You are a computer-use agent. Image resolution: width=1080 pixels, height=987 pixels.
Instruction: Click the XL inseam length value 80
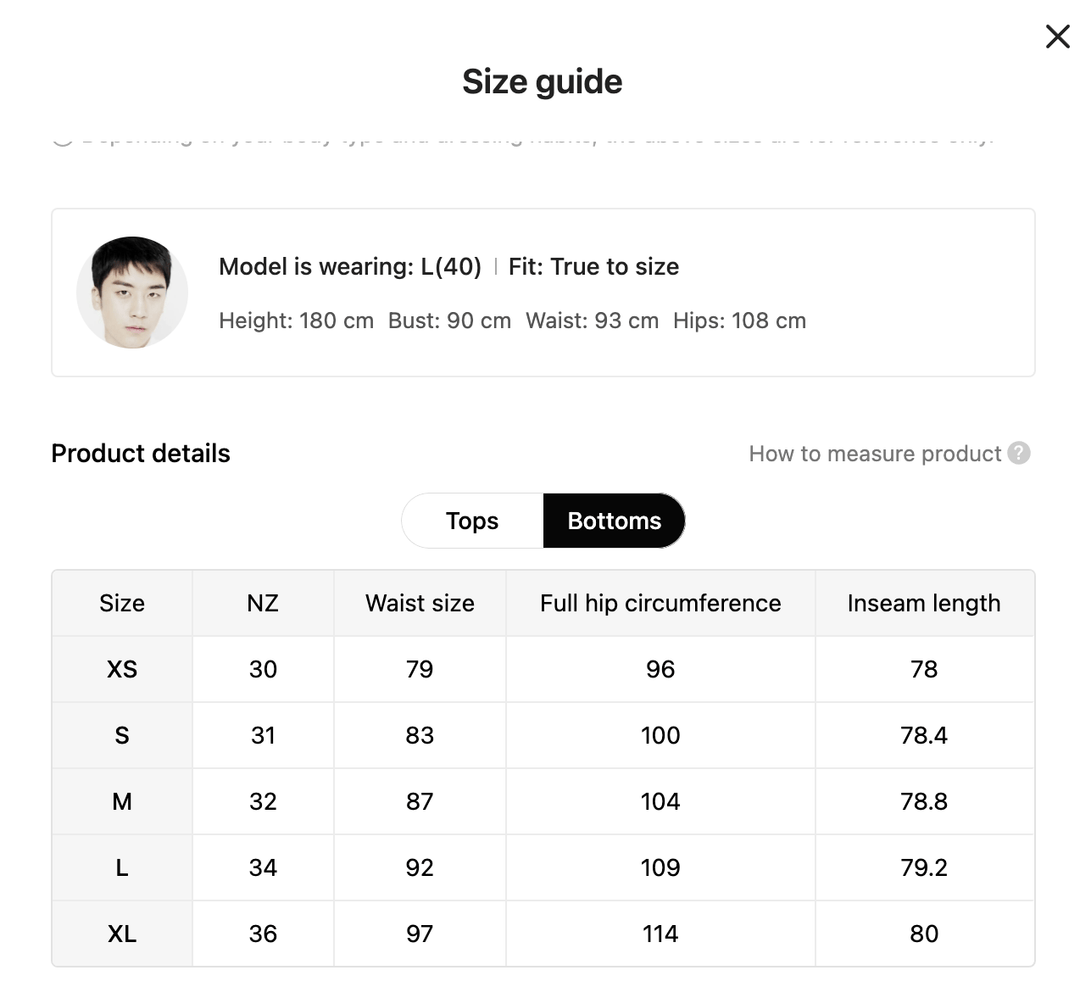coord(924,933)
